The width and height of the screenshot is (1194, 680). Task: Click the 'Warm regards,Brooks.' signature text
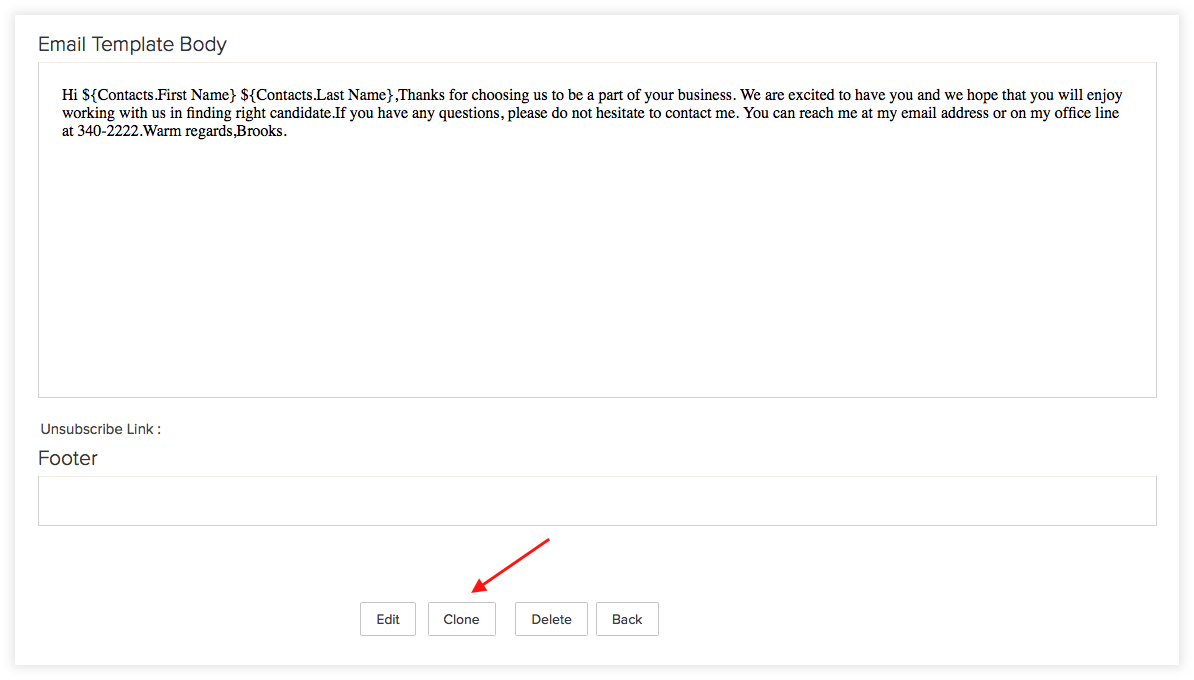215,131
